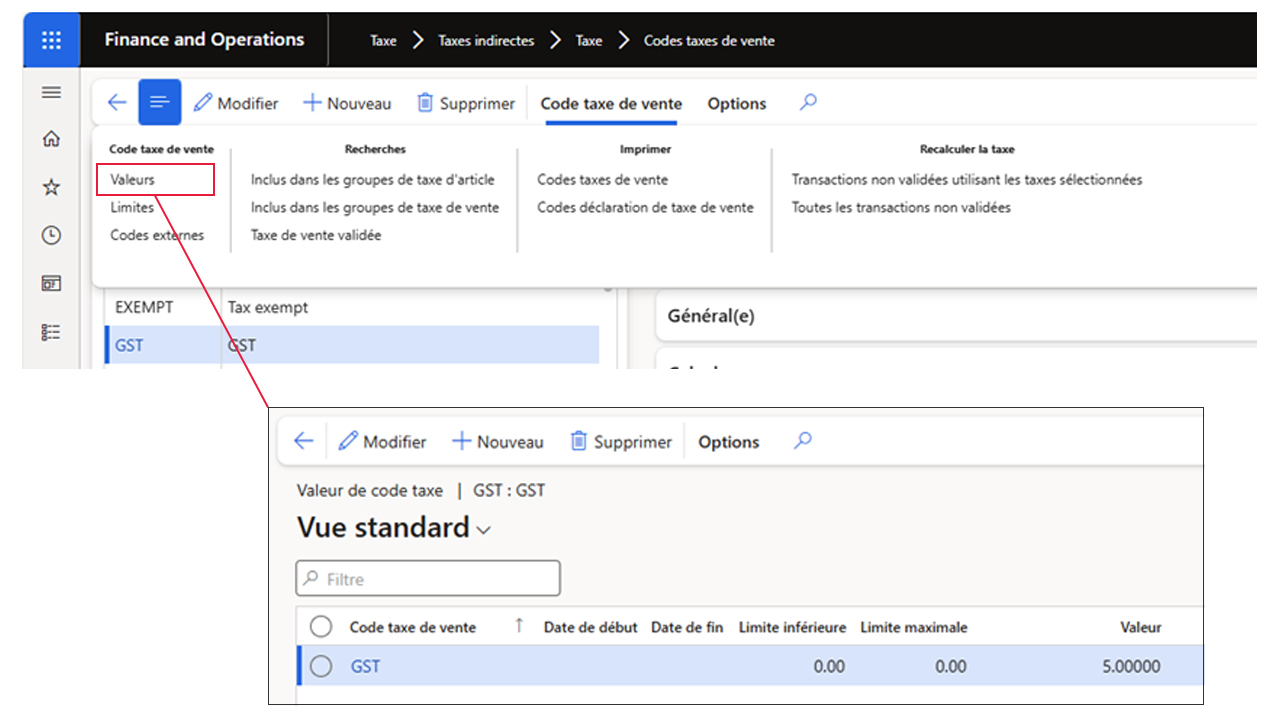Screen dimensions: 1280x720
Task: Click Taxes indirectes breadcrumb
Action: [486, 41]
